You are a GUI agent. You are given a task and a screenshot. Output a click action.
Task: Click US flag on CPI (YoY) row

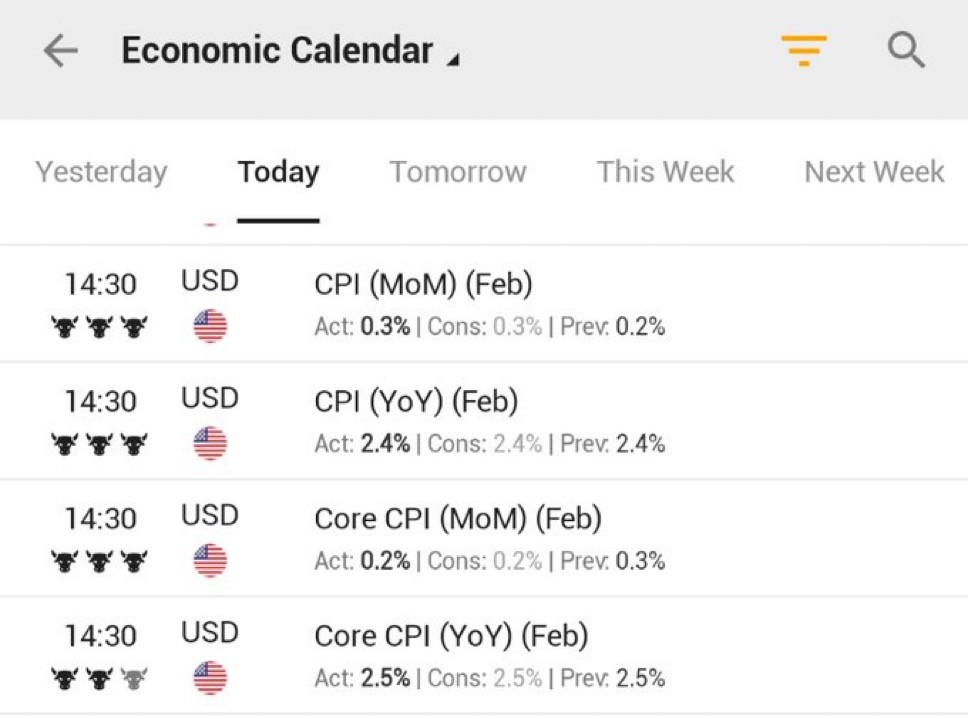tap(210, 443)
